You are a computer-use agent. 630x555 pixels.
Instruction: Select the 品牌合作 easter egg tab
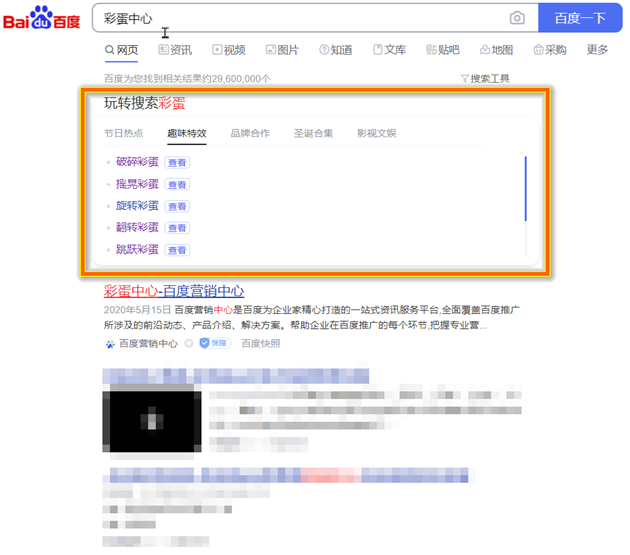[250, 133]
